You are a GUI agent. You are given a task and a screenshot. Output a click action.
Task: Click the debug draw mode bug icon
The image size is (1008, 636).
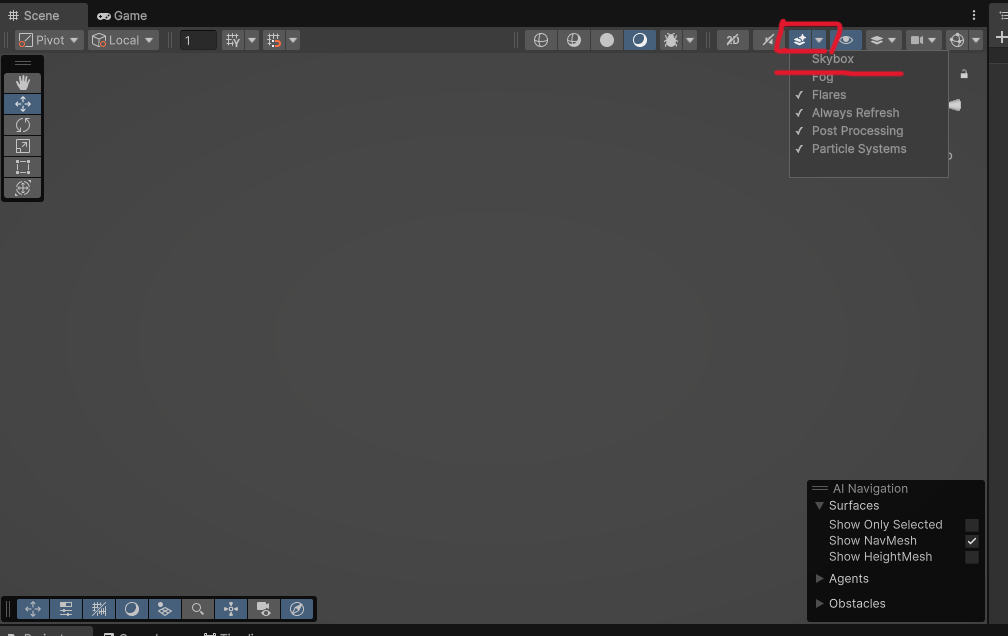click(671, 40)
